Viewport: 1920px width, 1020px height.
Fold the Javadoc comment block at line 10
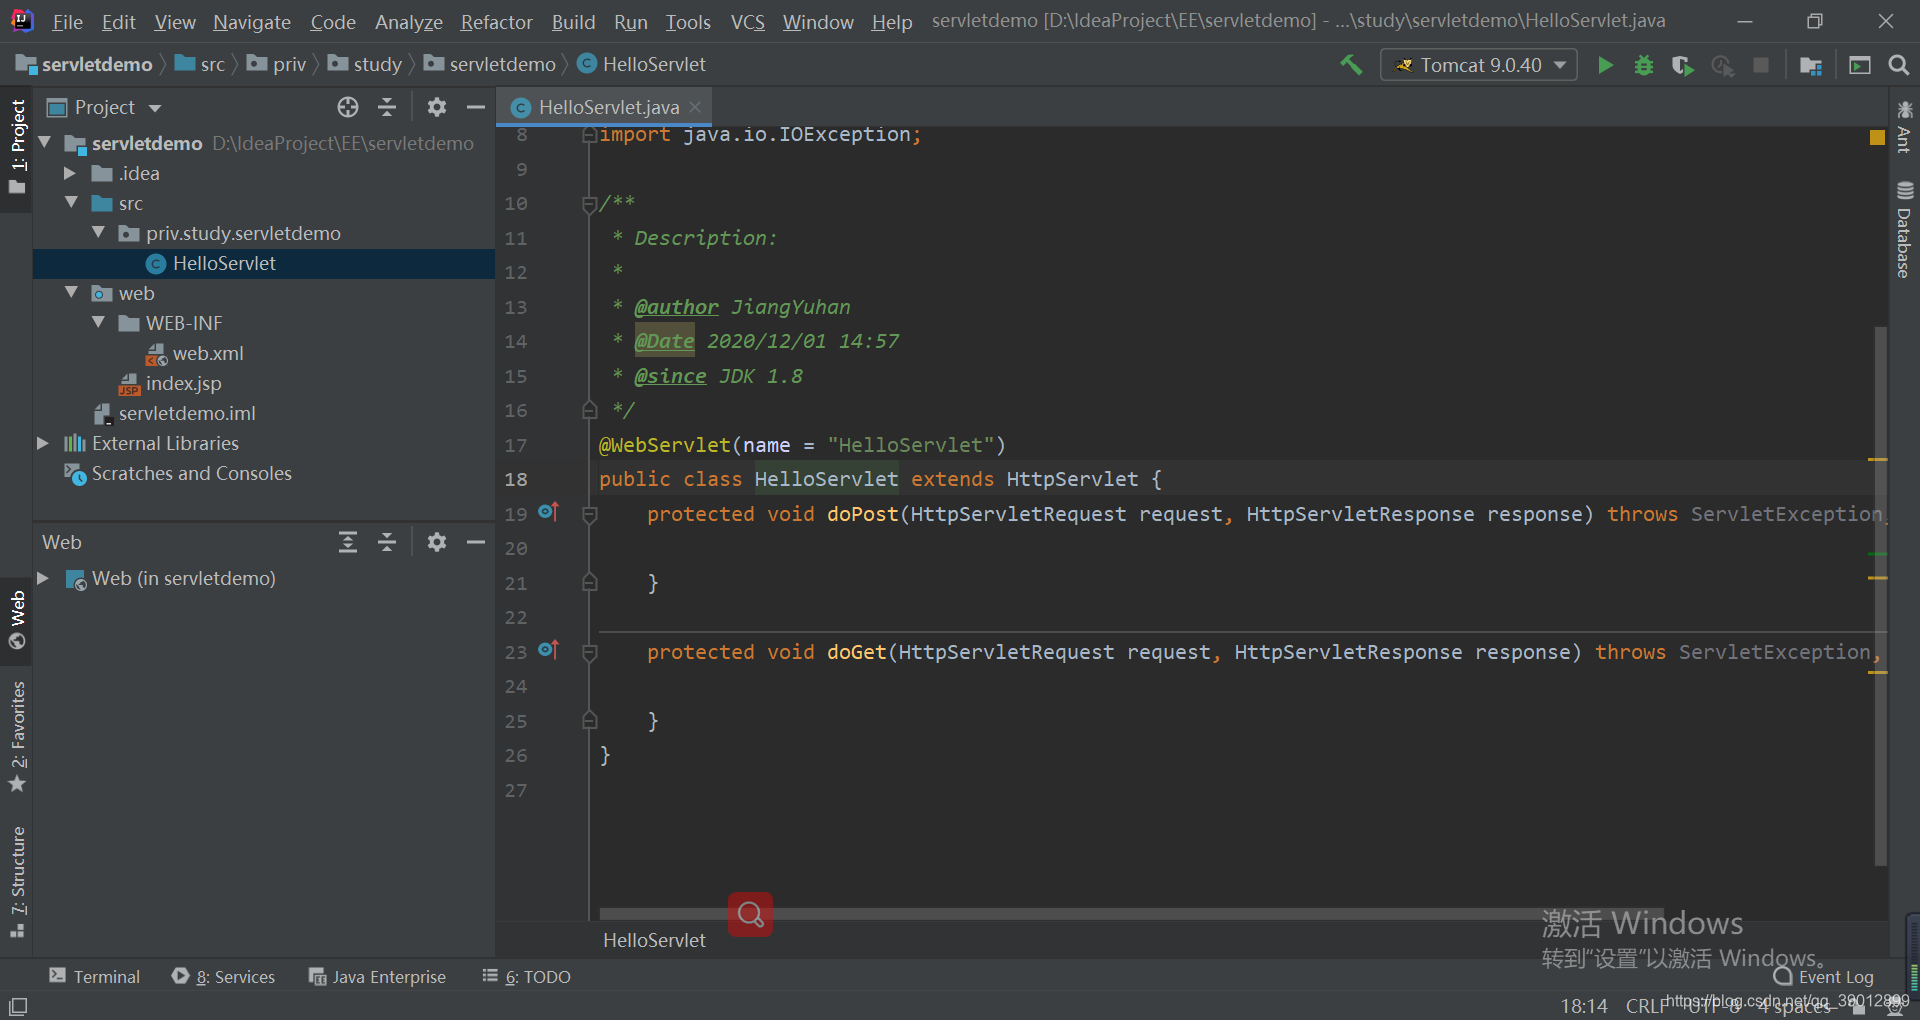pyautogui.click(x=589, y=204)
